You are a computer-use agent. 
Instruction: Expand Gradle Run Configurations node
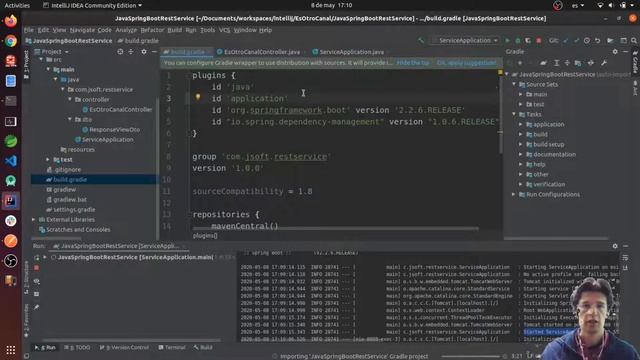click(x=514, y=195)
